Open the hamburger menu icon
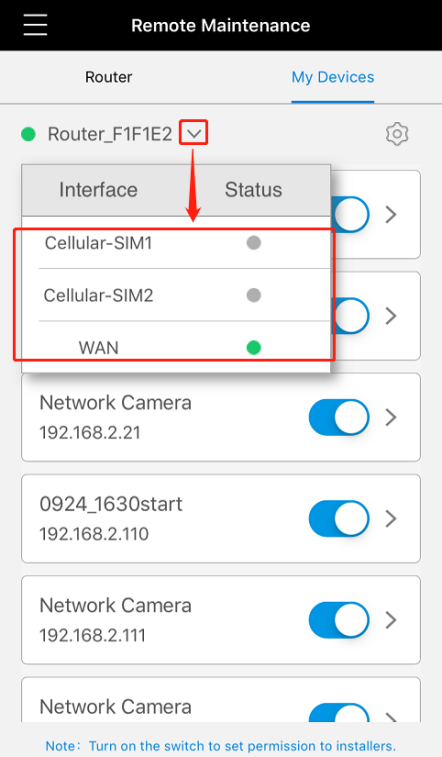442x757 pixels. coord(35,25)
